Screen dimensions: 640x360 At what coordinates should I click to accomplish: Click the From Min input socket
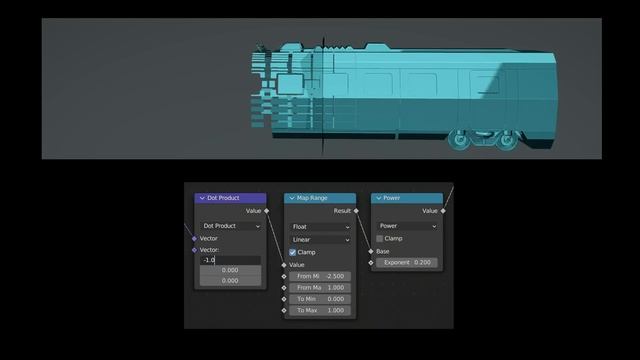coord(284,276)
